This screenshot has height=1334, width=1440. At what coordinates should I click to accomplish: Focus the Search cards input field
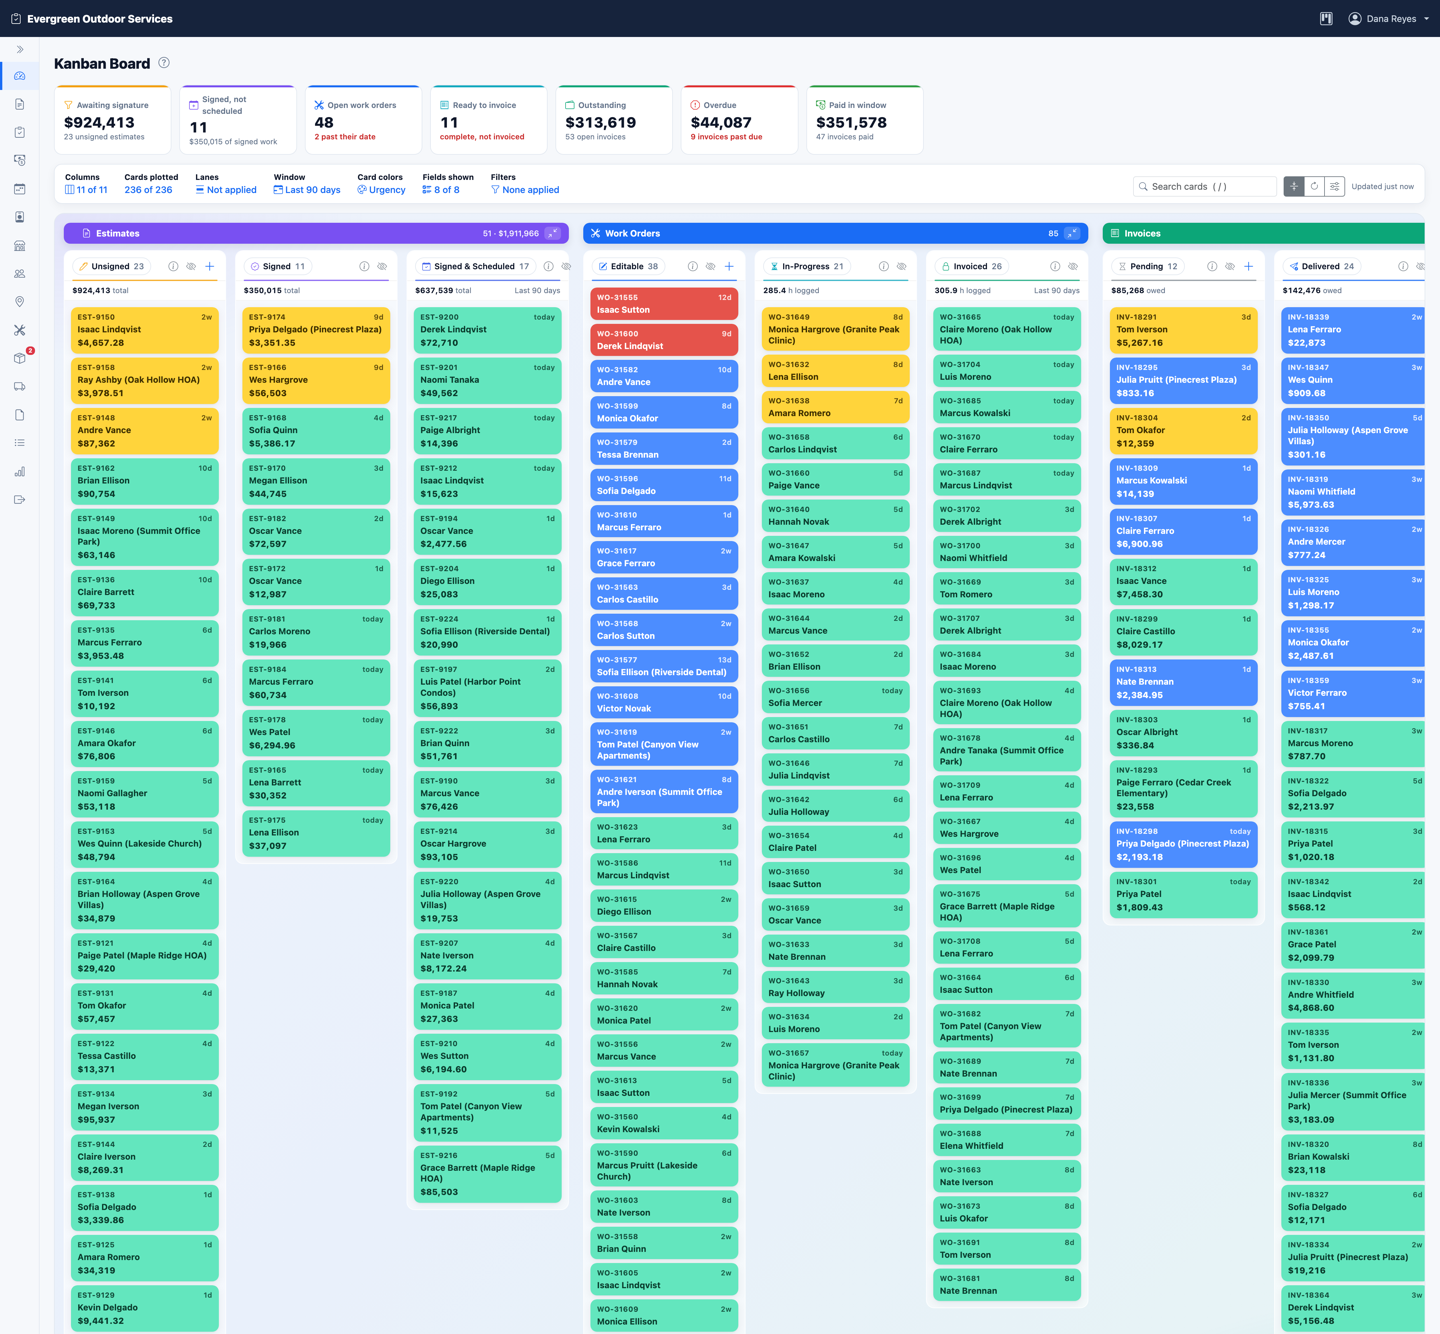click(1205, 186)
